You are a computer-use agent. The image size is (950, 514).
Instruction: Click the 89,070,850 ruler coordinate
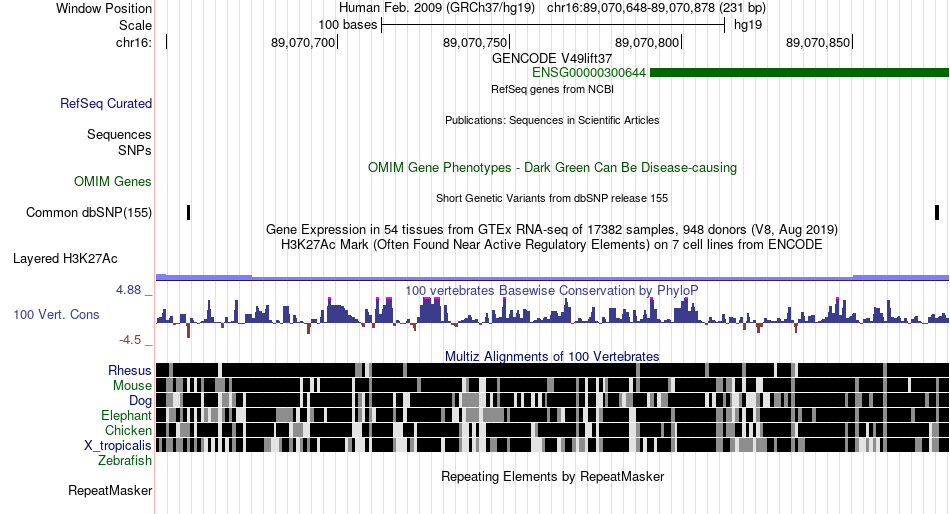(819, 42)
